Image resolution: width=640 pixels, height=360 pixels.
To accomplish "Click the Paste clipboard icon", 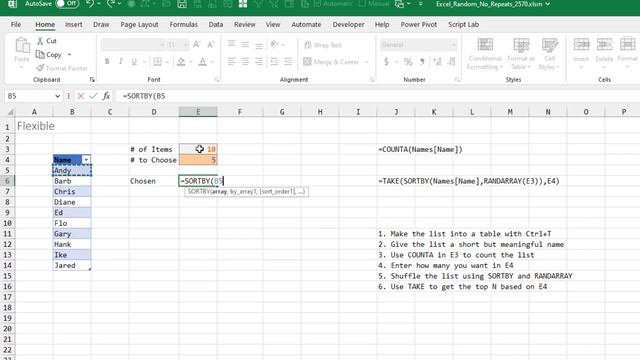I will [x=22, y=45].
